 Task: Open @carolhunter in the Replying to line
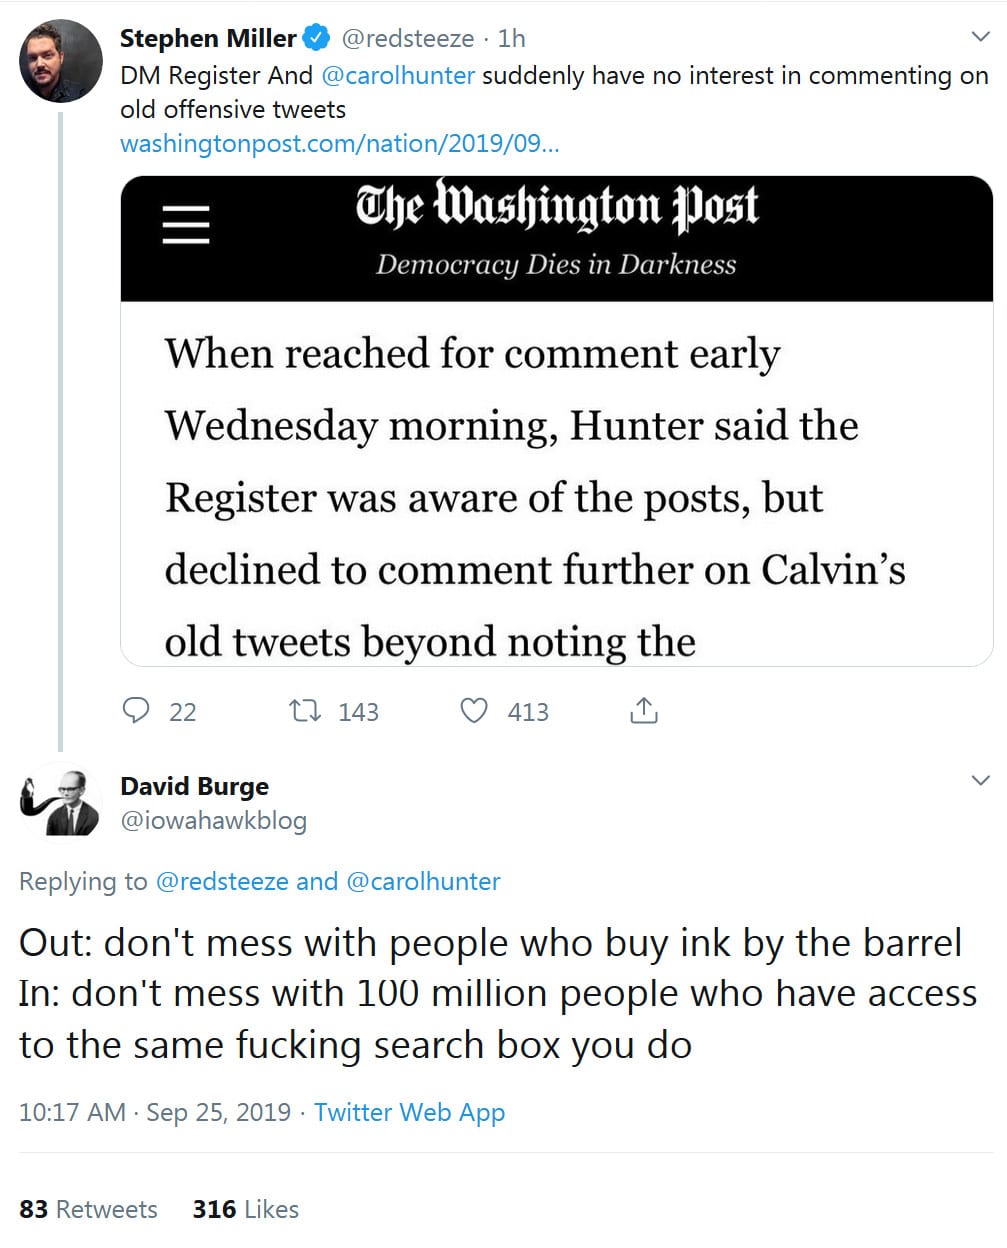pos(423,881)
